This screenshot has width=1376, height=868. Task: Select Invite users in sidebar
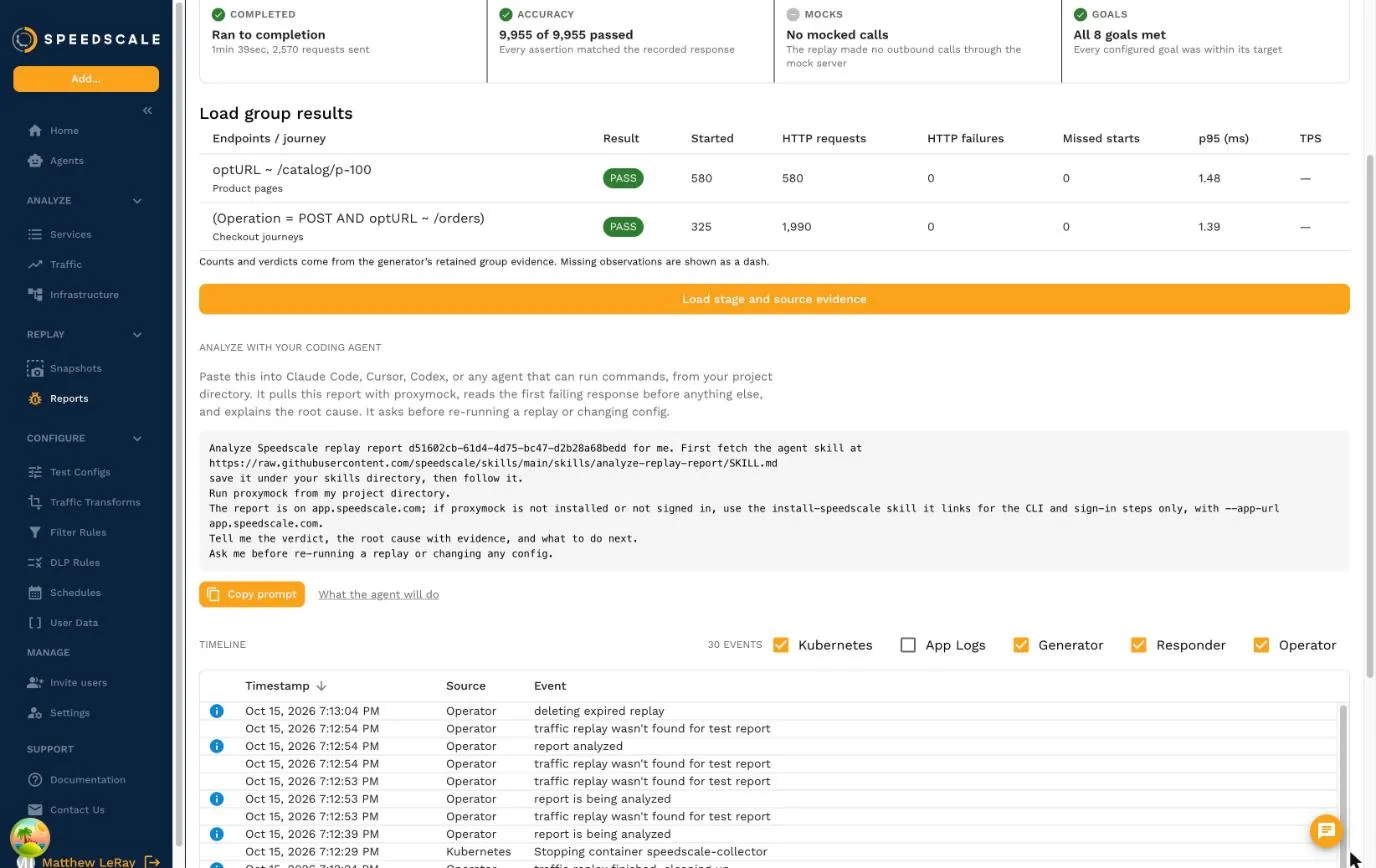pos(78,683)
